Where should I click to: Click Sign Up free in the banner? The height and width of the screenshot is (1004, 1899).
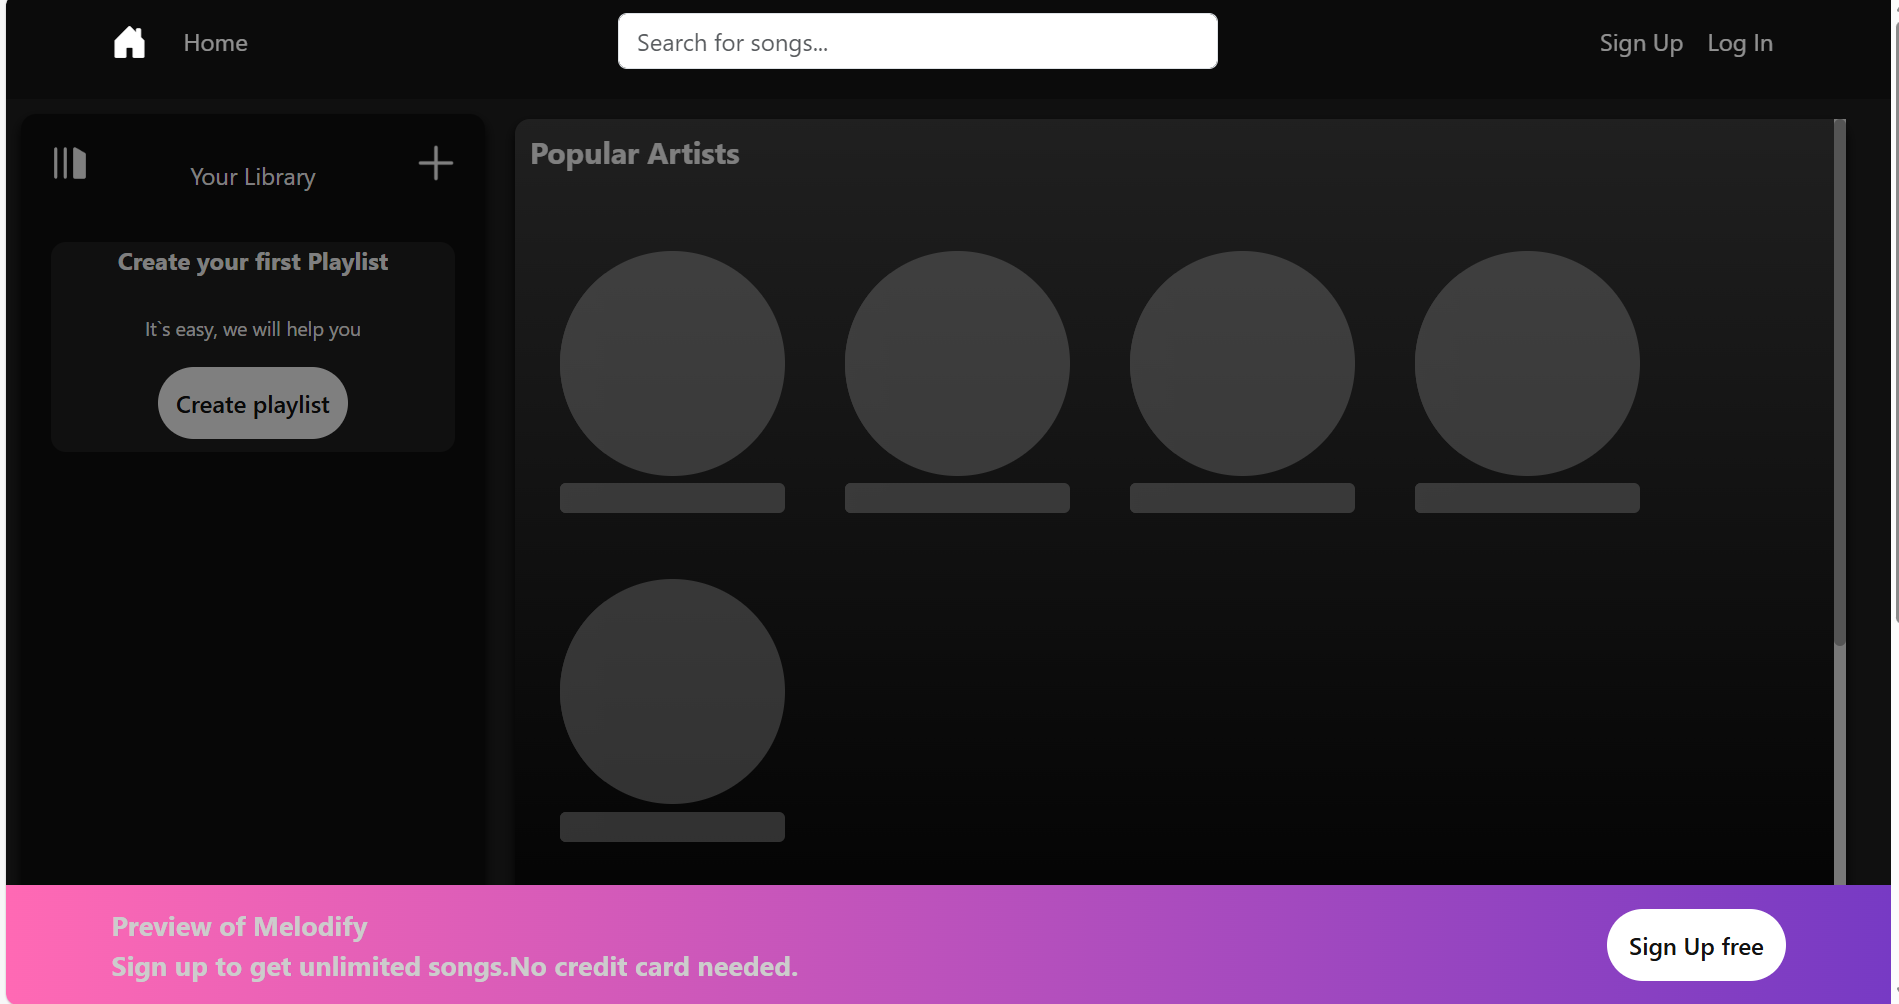point(1695,945)
